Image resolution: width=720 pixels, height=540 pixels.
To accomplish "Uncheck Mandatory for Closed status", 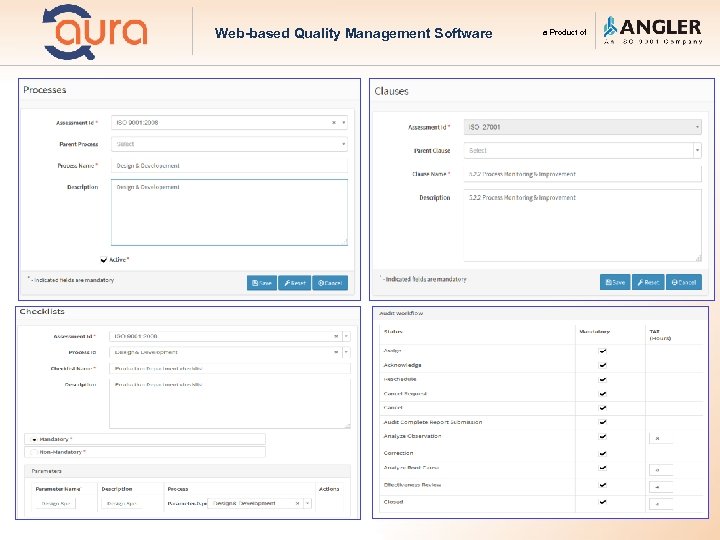I will (603, 502).
